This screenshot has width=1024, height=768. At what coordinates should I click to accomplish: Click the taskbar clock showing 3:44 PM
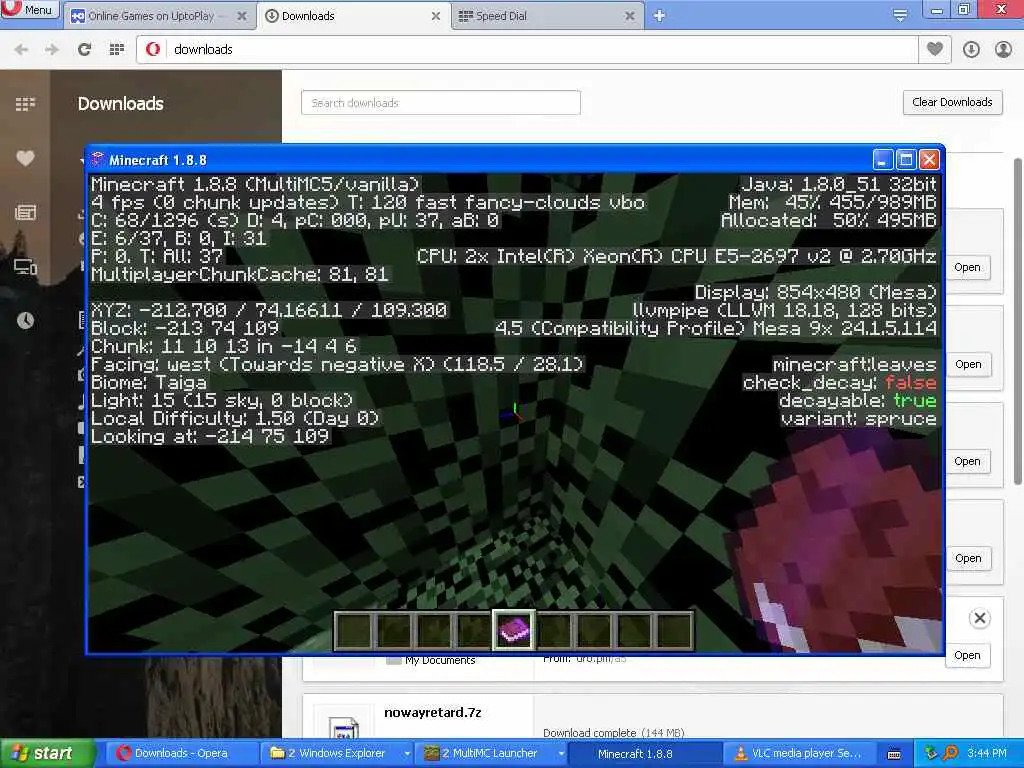point(986,754)
